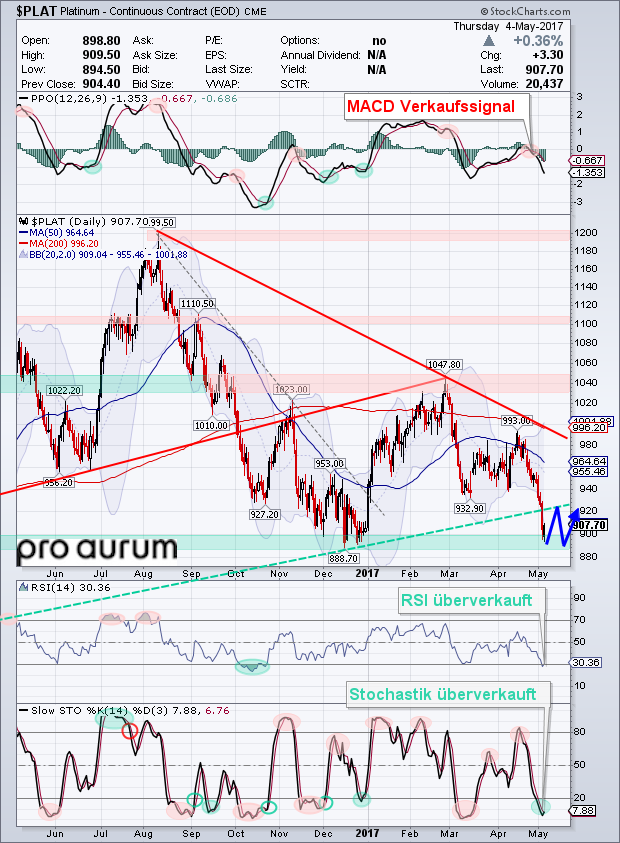Click the 'Annual Dividend:' label
This screenshot has width=620, height=843.
pyautogui.click(x=320, y=55)
